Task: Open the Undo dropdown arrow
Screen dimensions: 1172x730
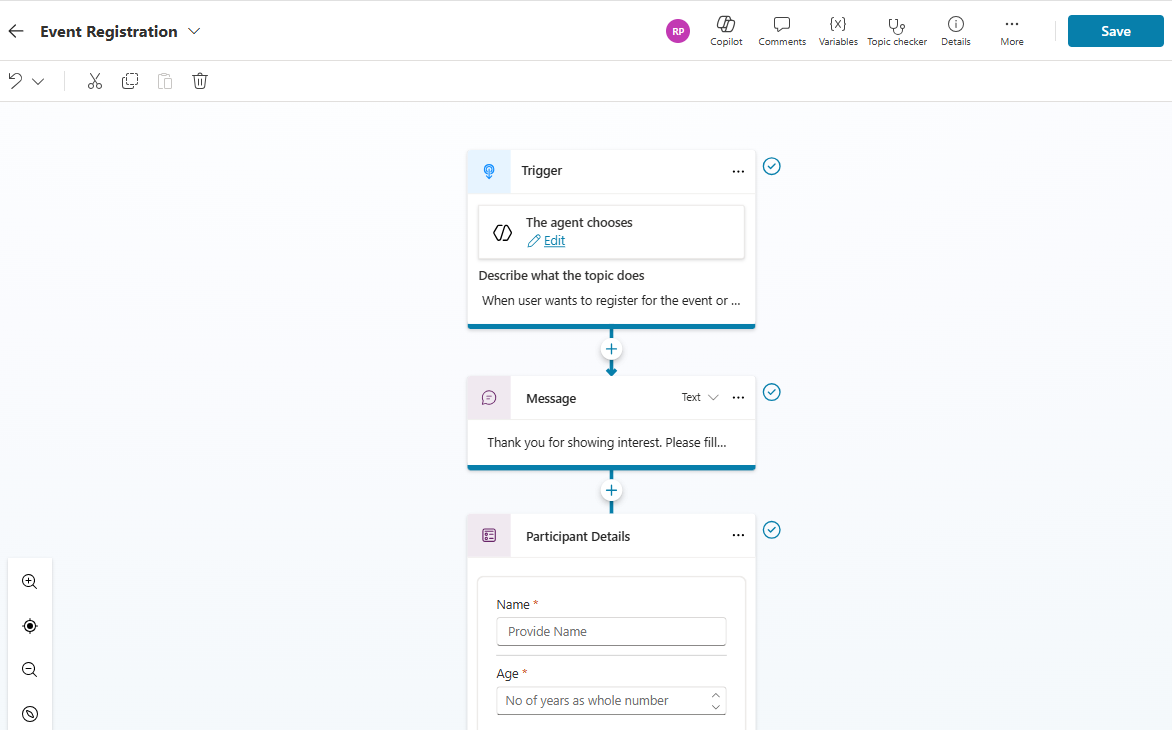Action: [38, 81]
